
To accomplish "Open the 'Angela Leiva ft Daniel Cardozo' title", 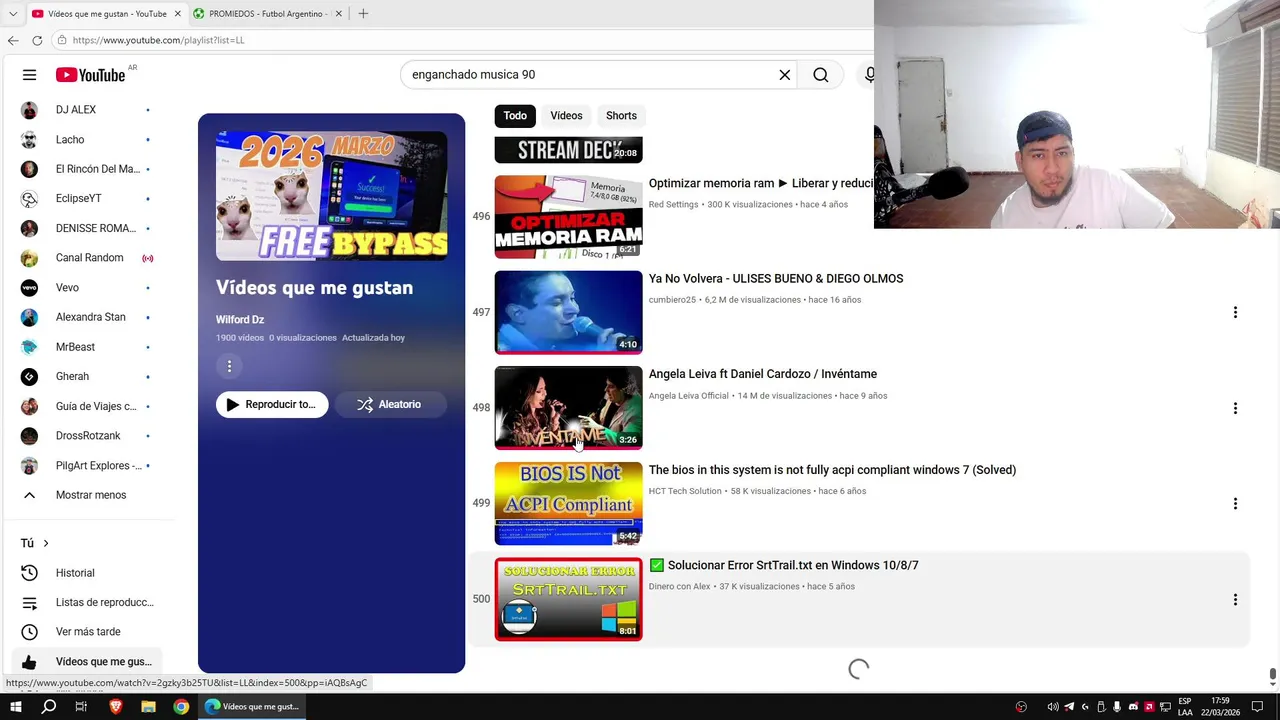I will coord(763,374).
